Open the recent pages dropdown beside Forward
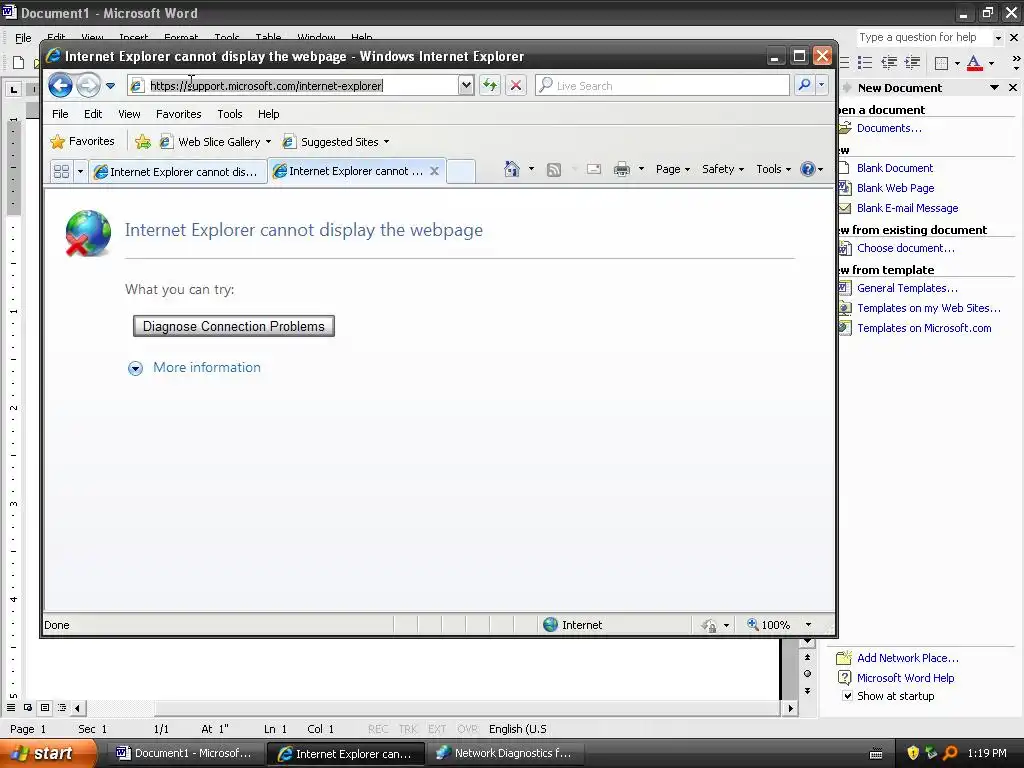 pos(110,86)
